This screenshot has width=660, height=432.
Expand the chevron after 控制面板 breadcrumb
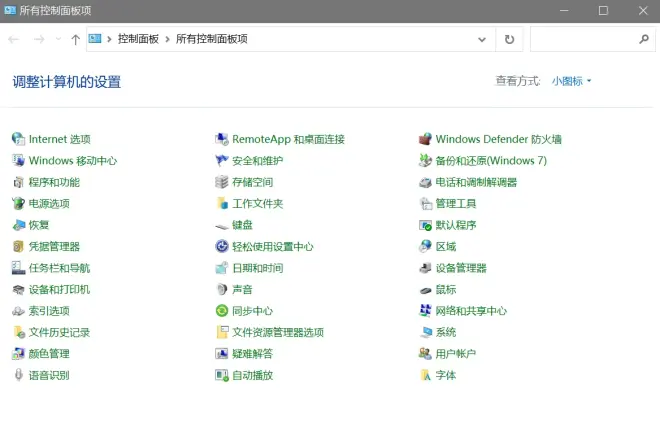(168, 39)
